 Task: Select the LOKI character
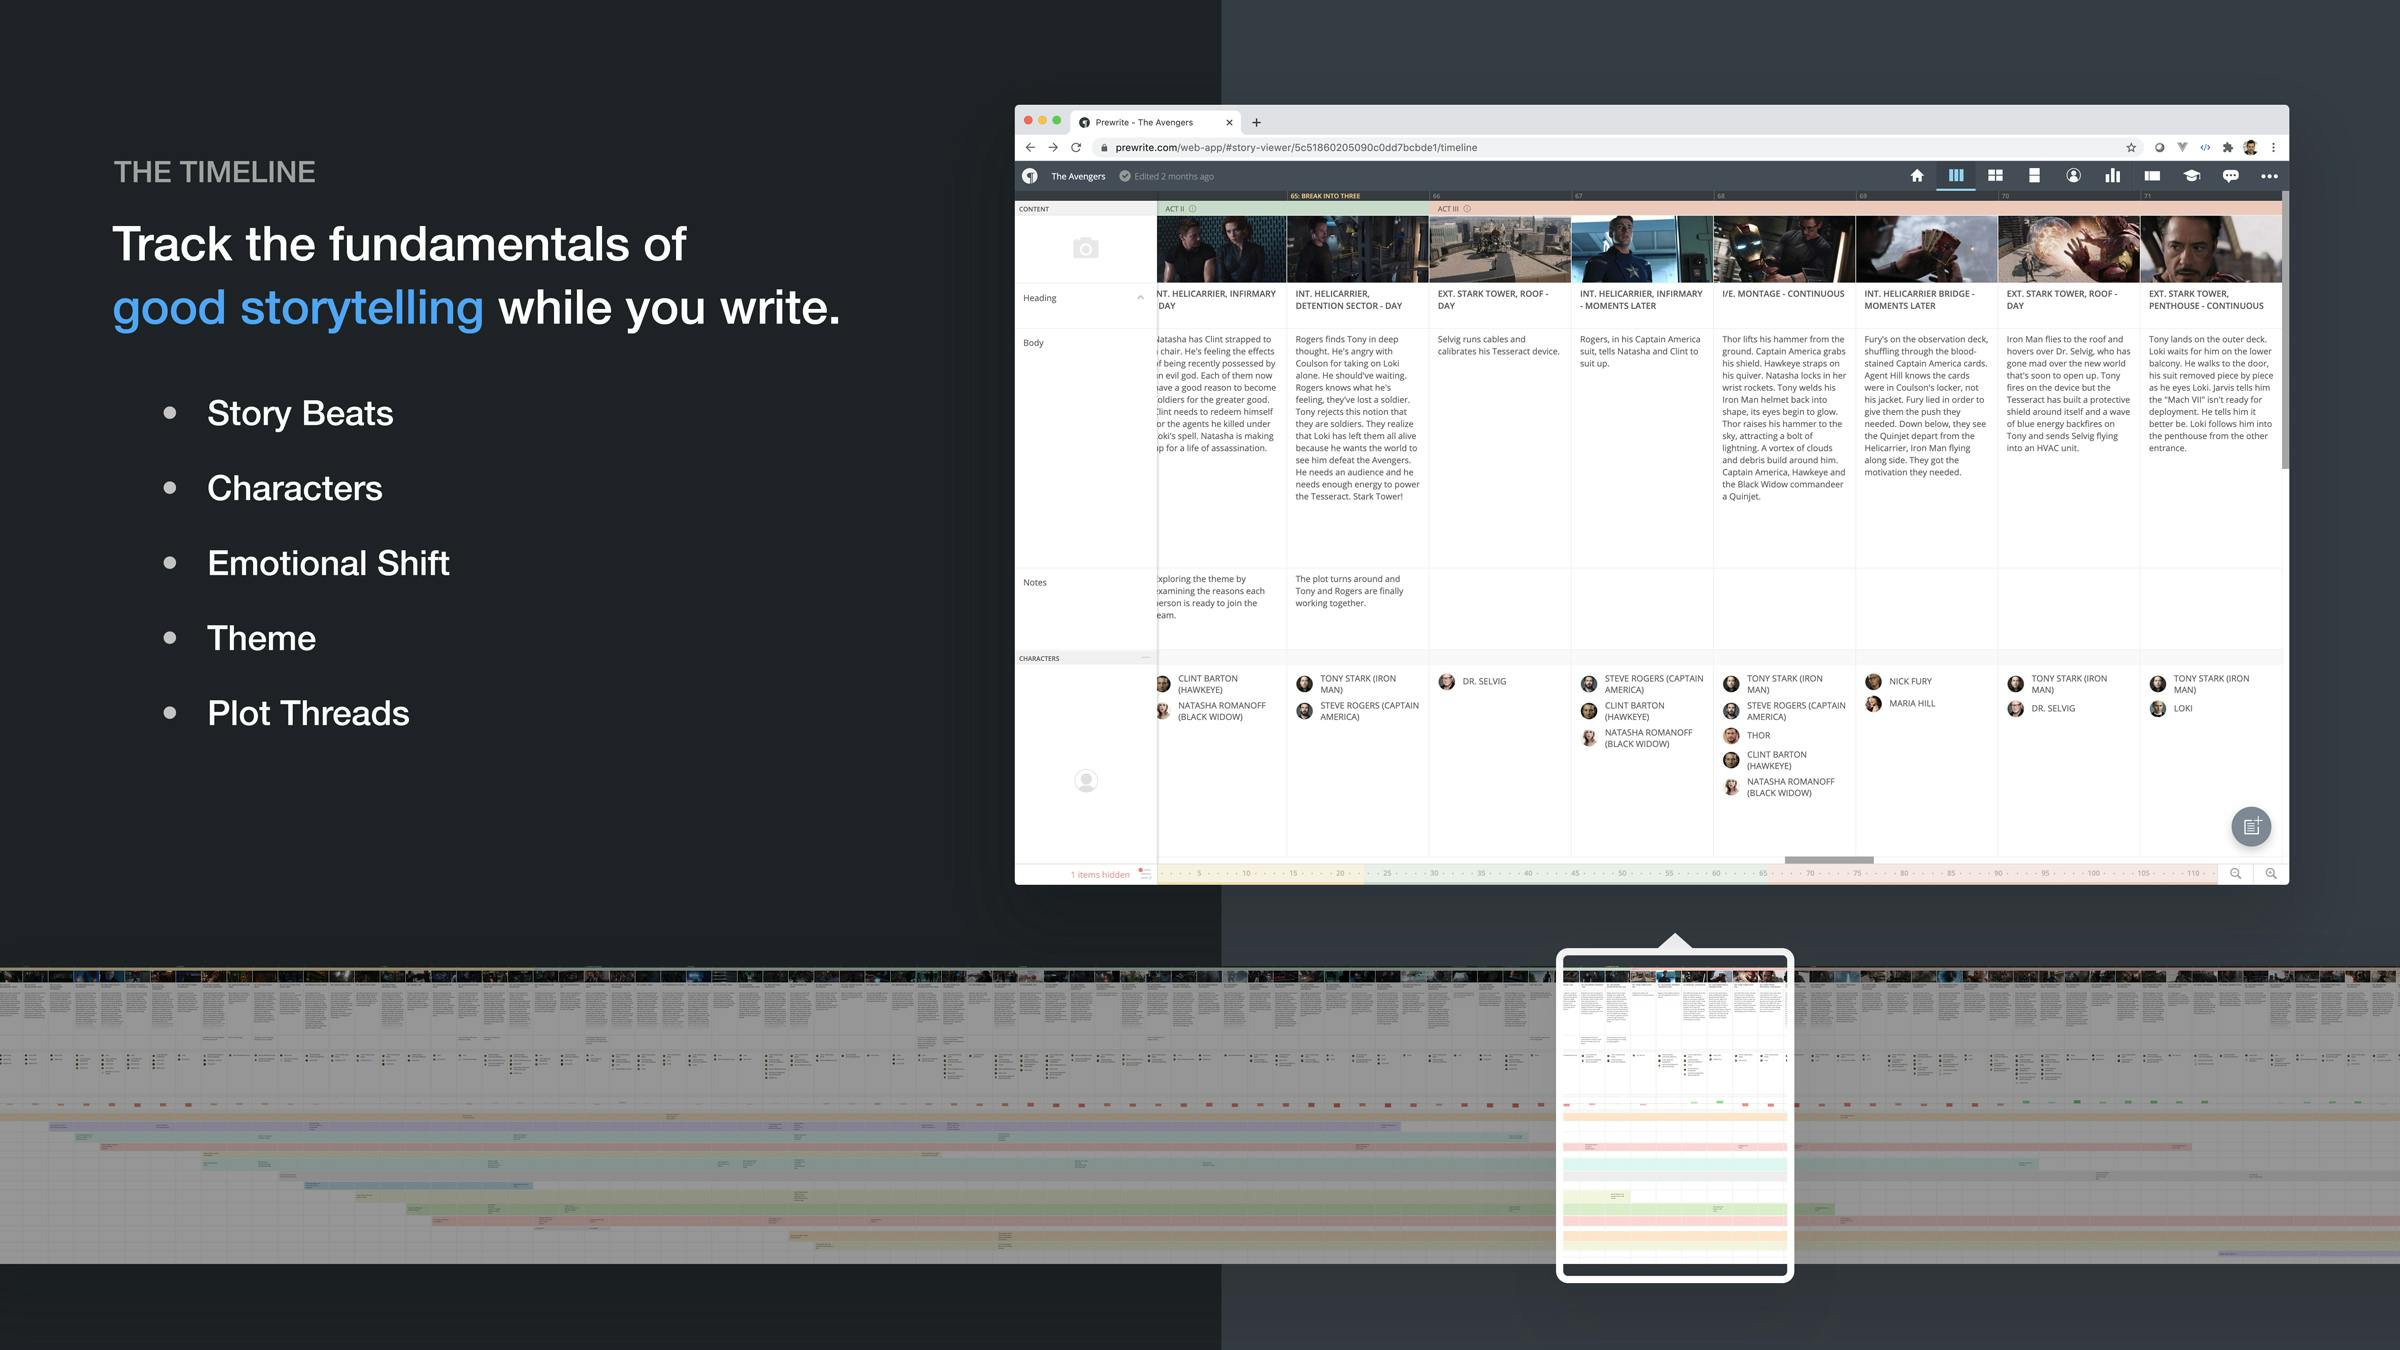[x=2172, y=709]
